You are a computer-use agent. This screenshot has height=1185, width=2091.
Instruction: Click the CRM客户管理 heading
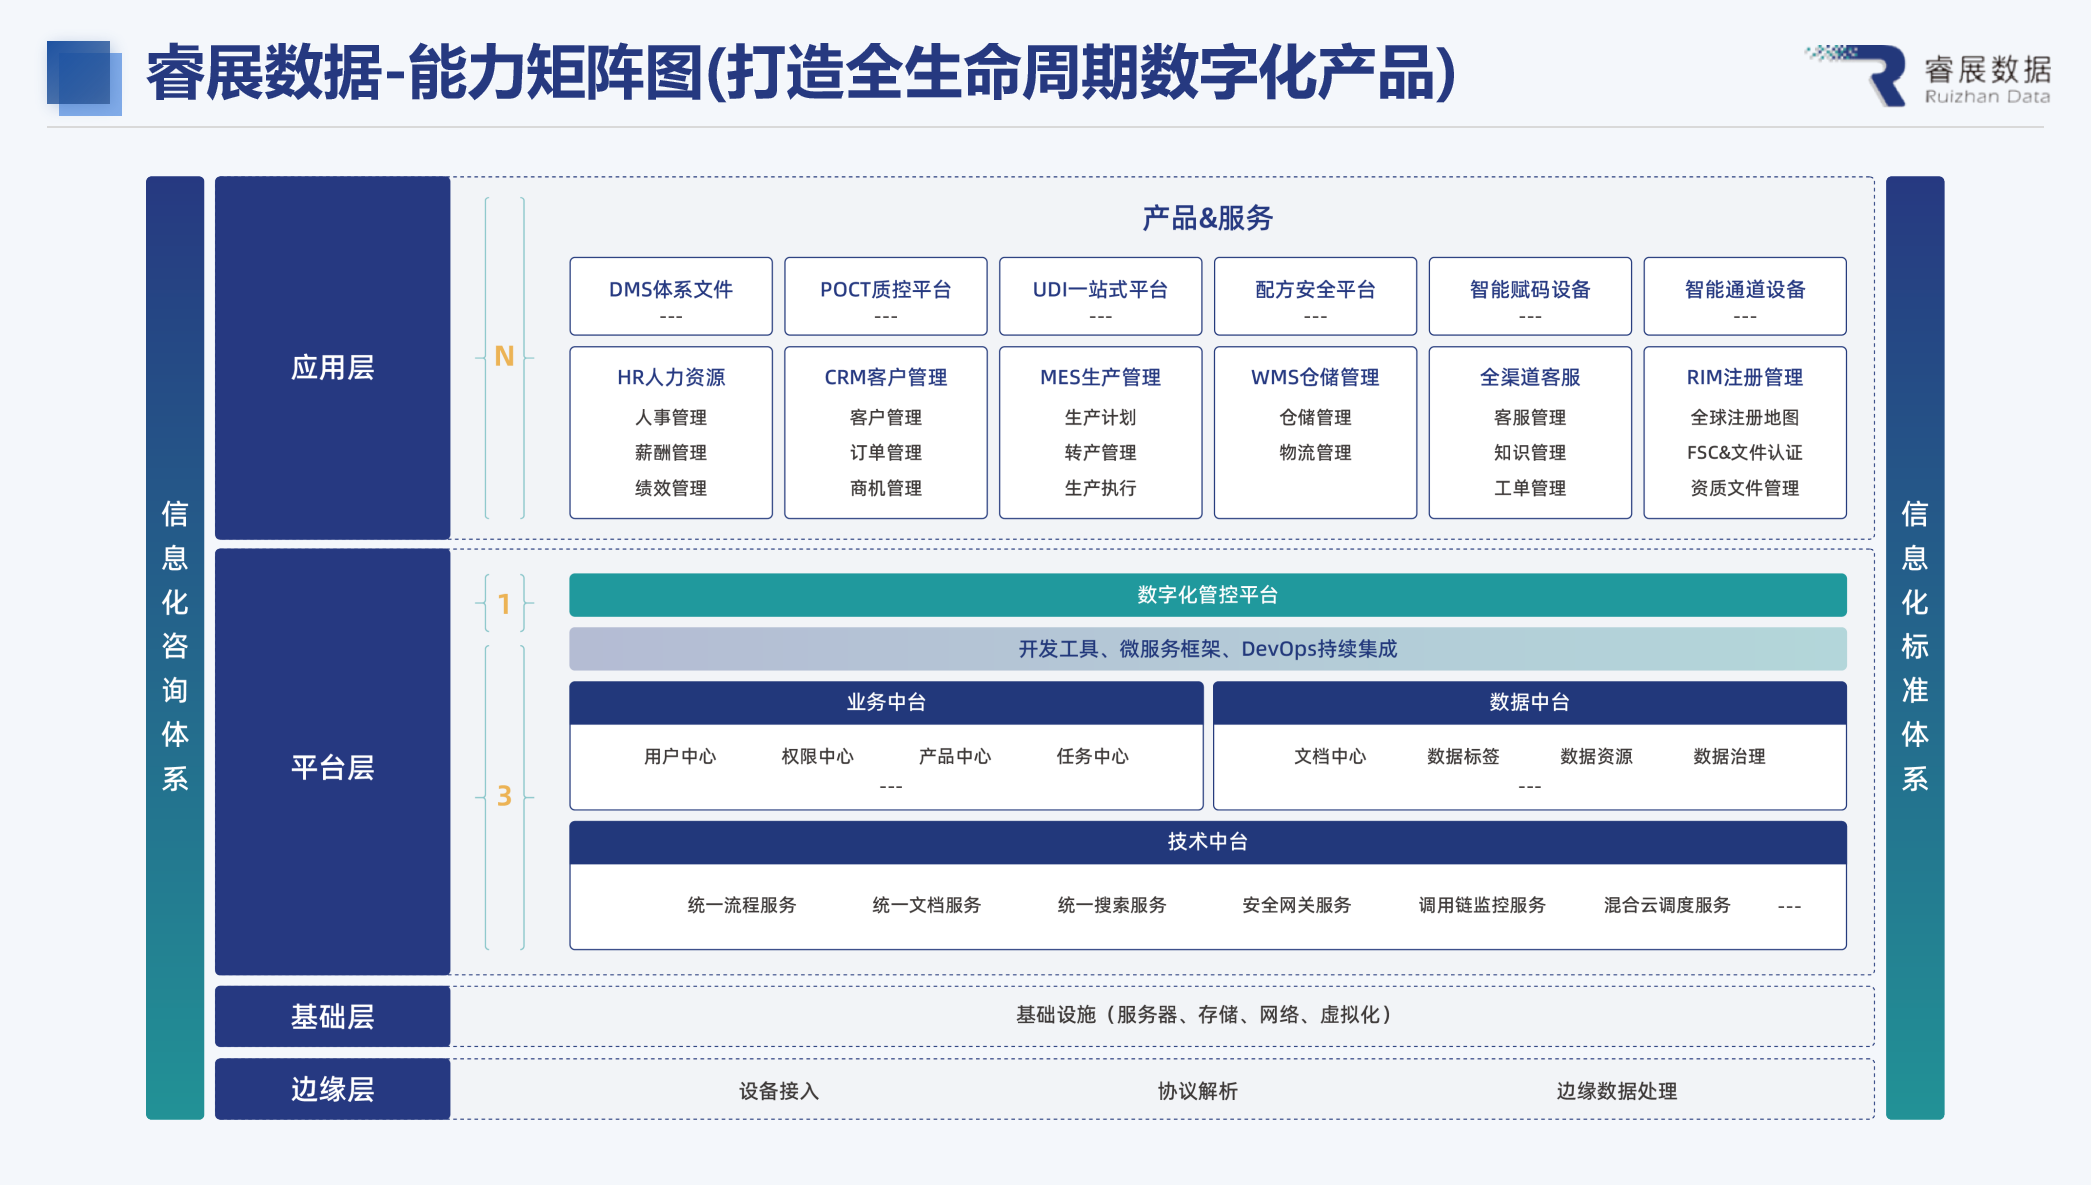tap(886, 377)
